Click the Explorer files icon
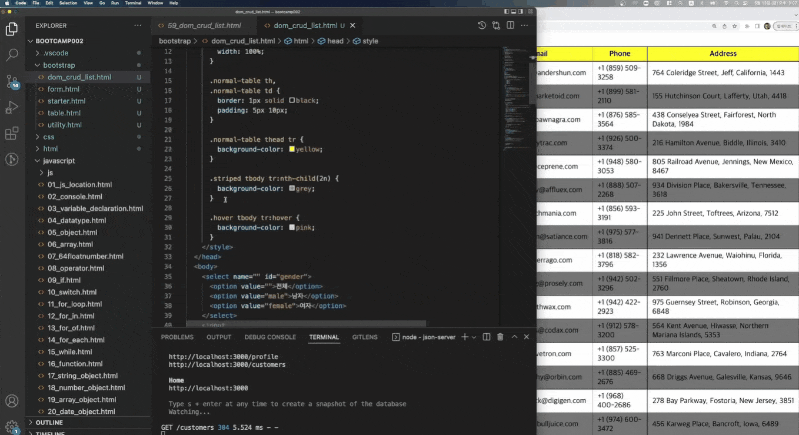The height and width of the screenshot is (435, 799). click(x=13, y=31)
